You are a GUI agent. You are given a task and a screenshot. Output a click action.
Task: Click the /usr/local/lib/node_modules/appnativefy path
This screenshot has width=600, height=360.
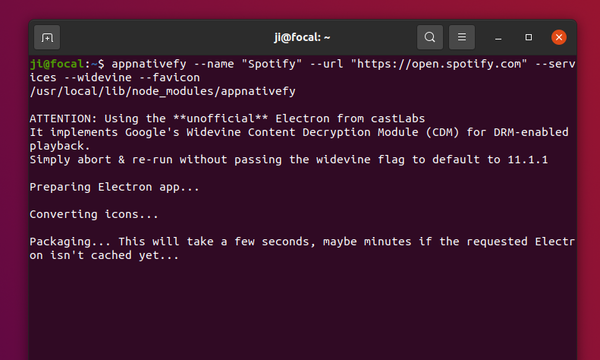click(162, 91)
